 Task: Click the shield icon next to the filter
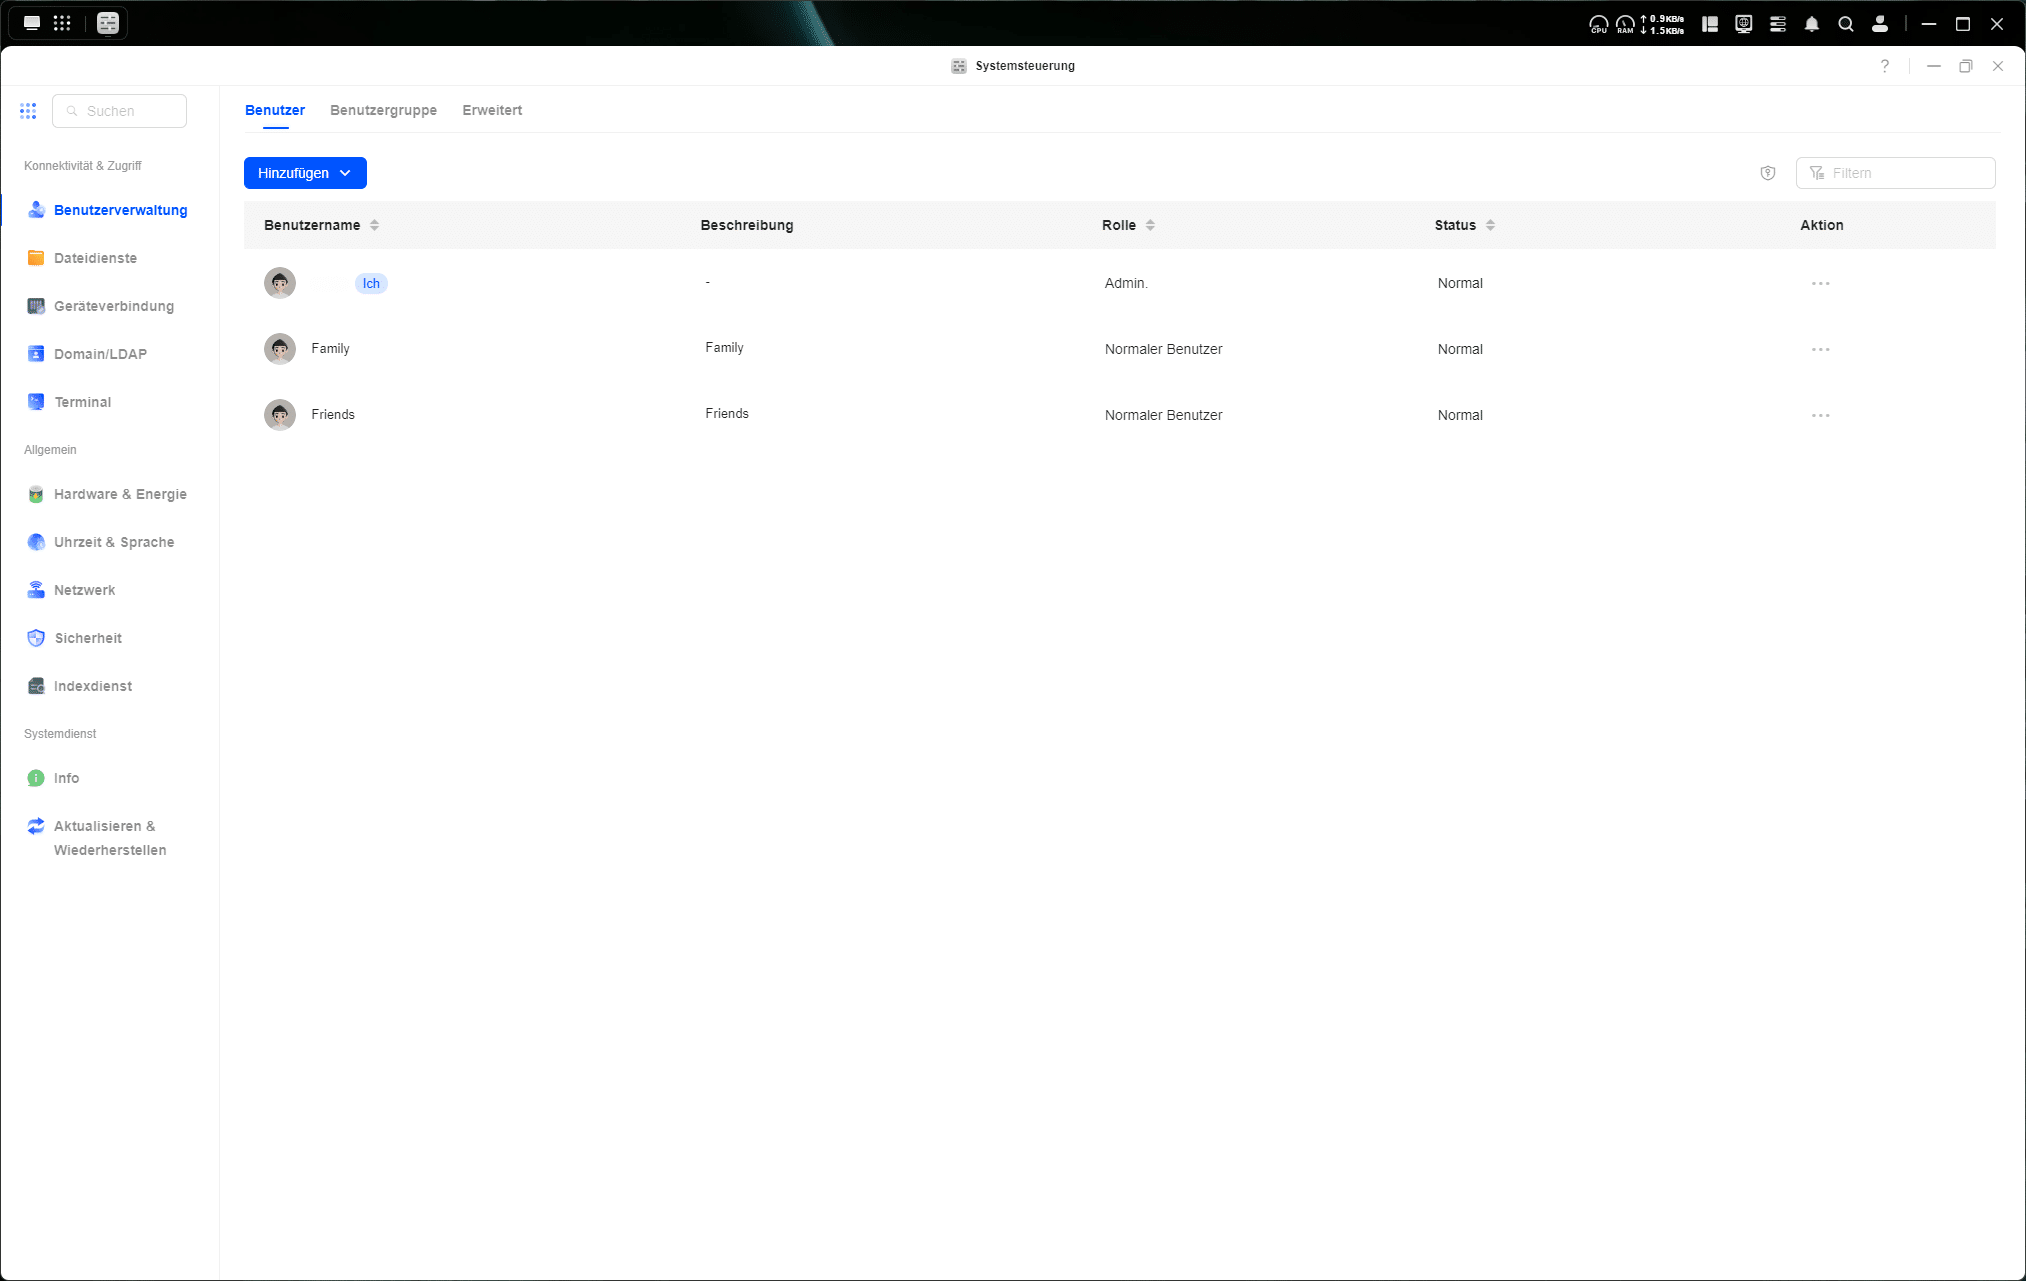[1768, 173]
